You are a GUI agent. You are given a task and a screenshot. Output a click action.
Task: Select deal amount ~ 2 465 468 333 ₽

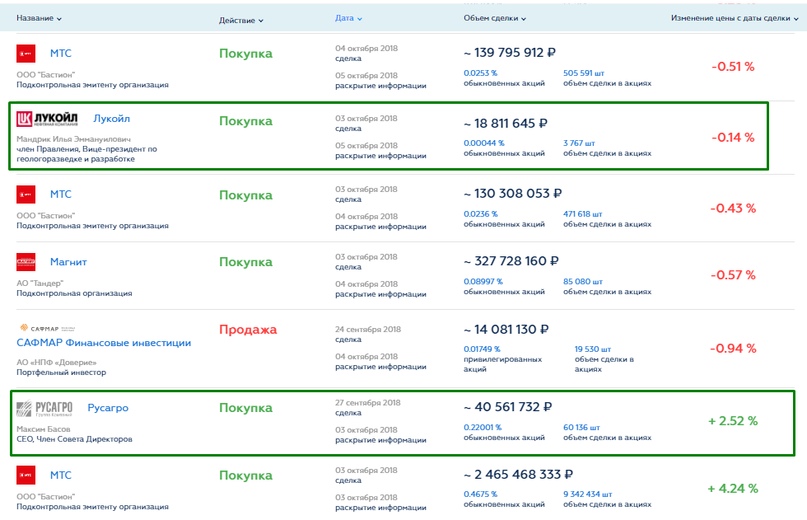[x=518, y=475]
